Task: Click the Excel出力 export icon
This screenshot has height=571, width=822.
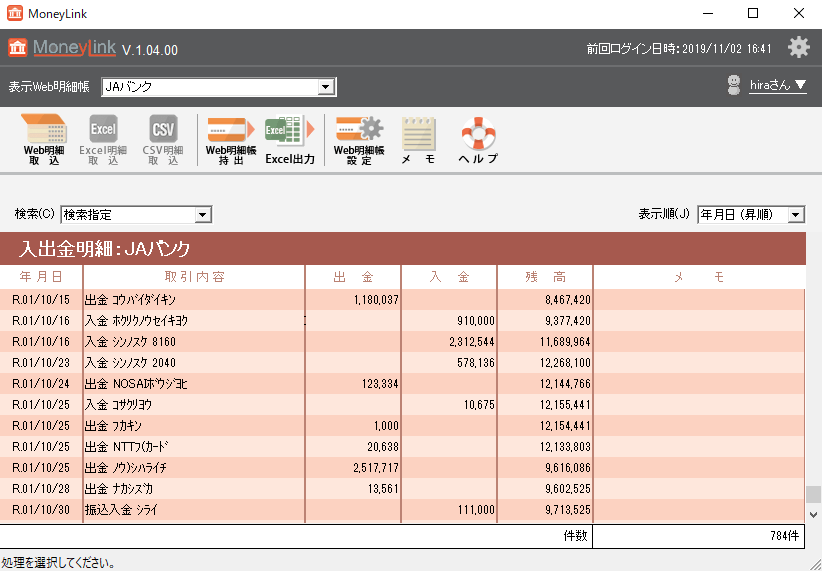Action: coord(290,139)
